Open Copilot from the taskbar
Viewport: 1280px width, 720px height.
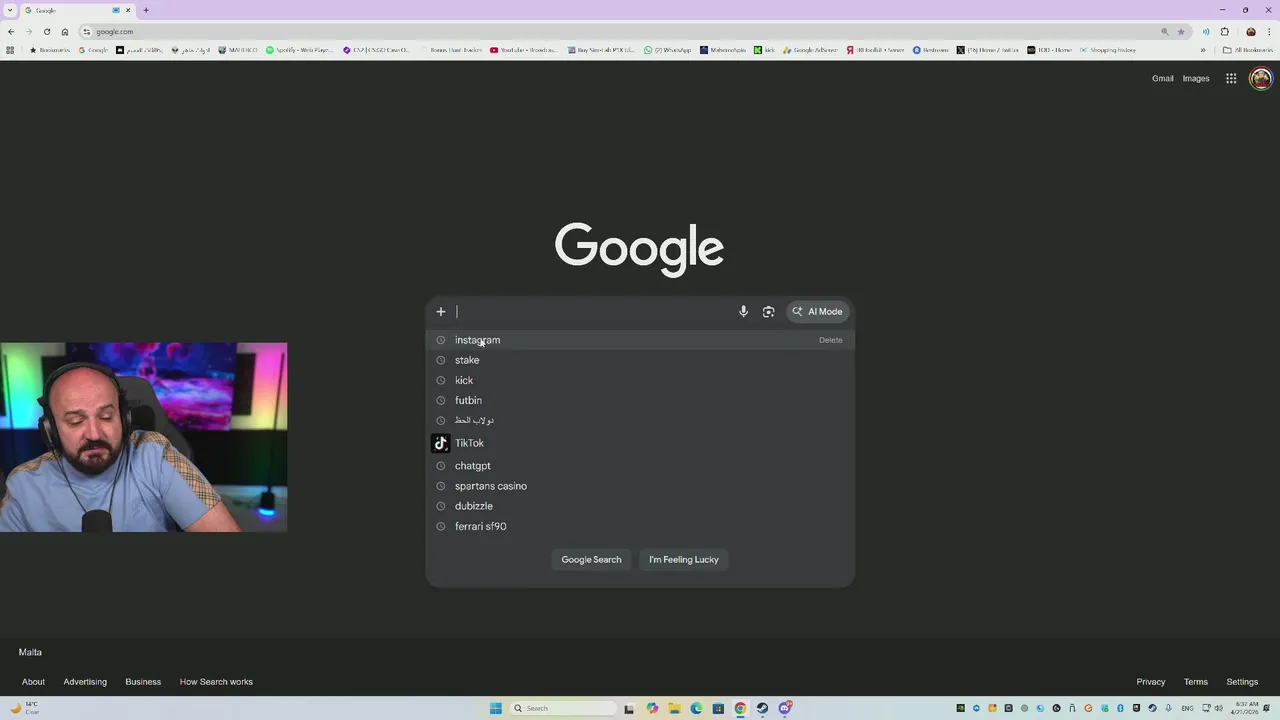[x=652, y=708]
